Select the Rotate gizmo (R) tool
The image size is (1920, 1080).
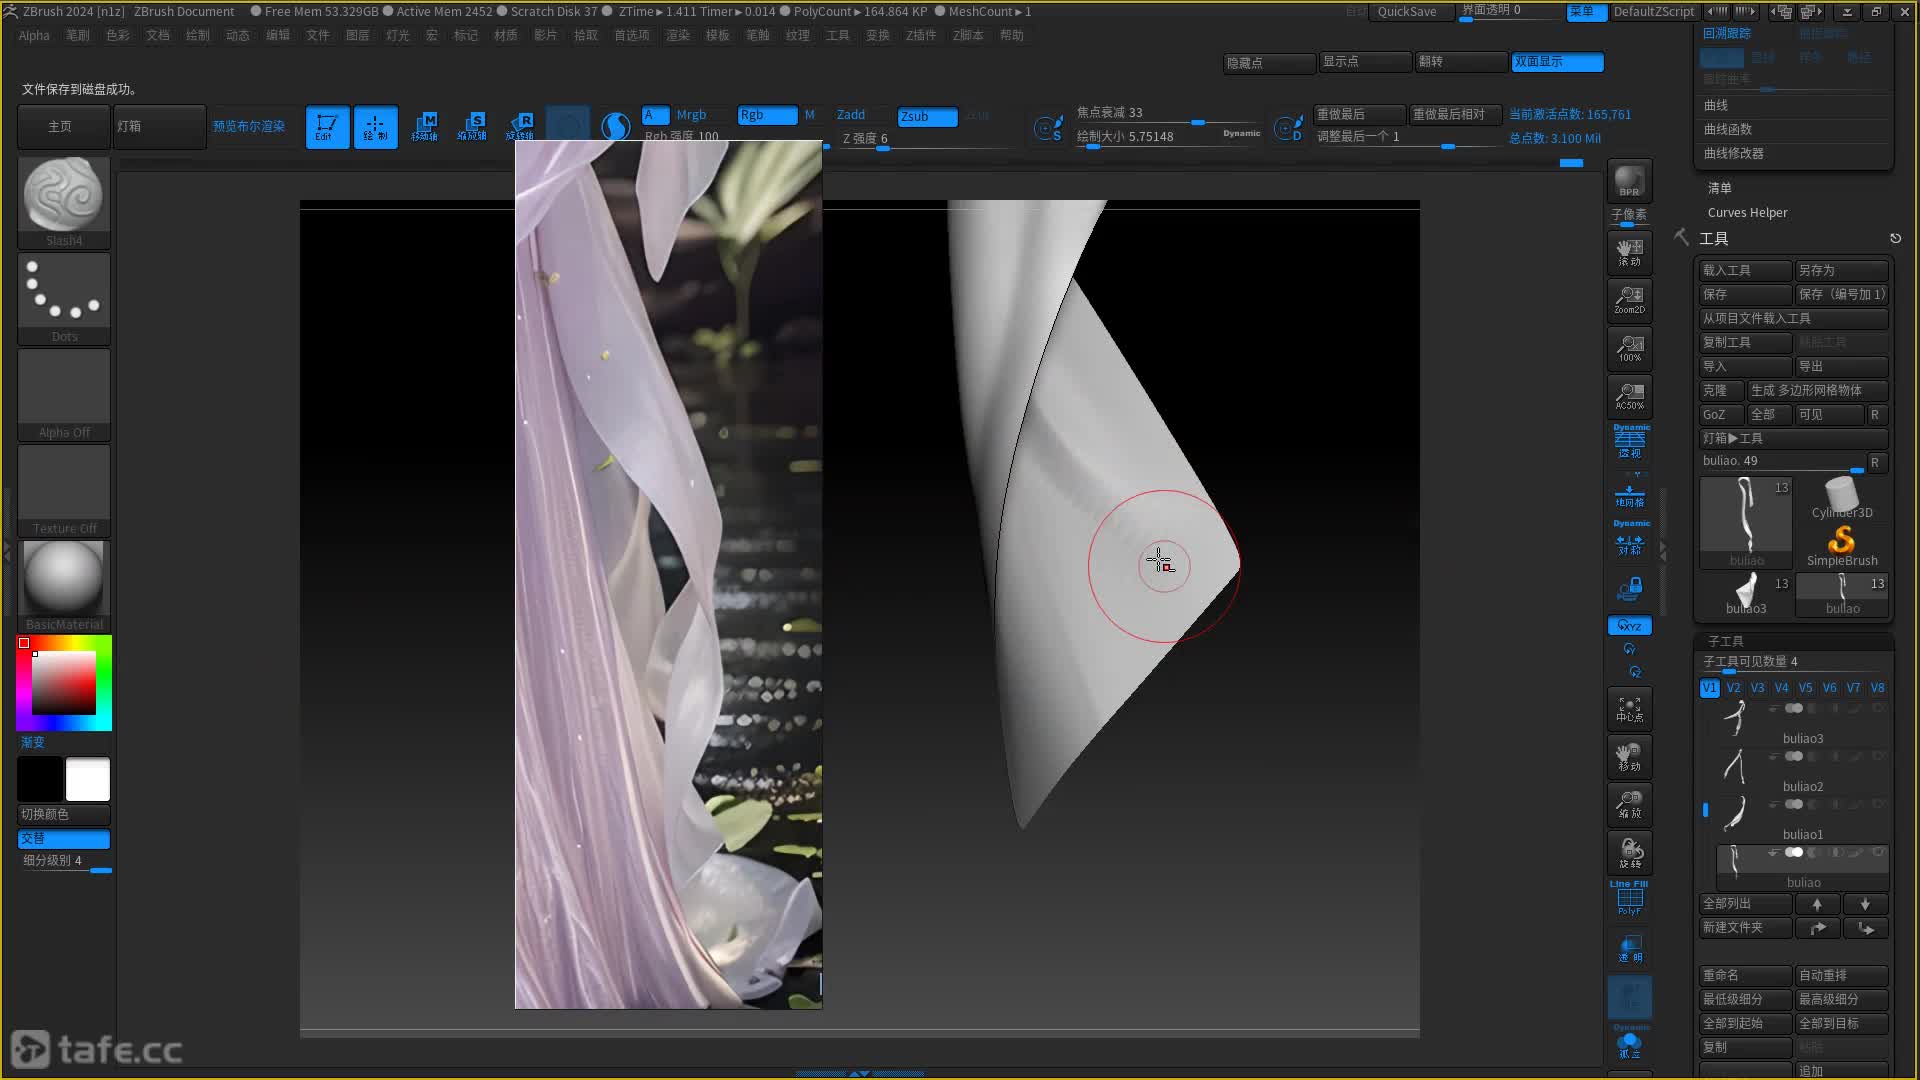(x=520, y=127)
